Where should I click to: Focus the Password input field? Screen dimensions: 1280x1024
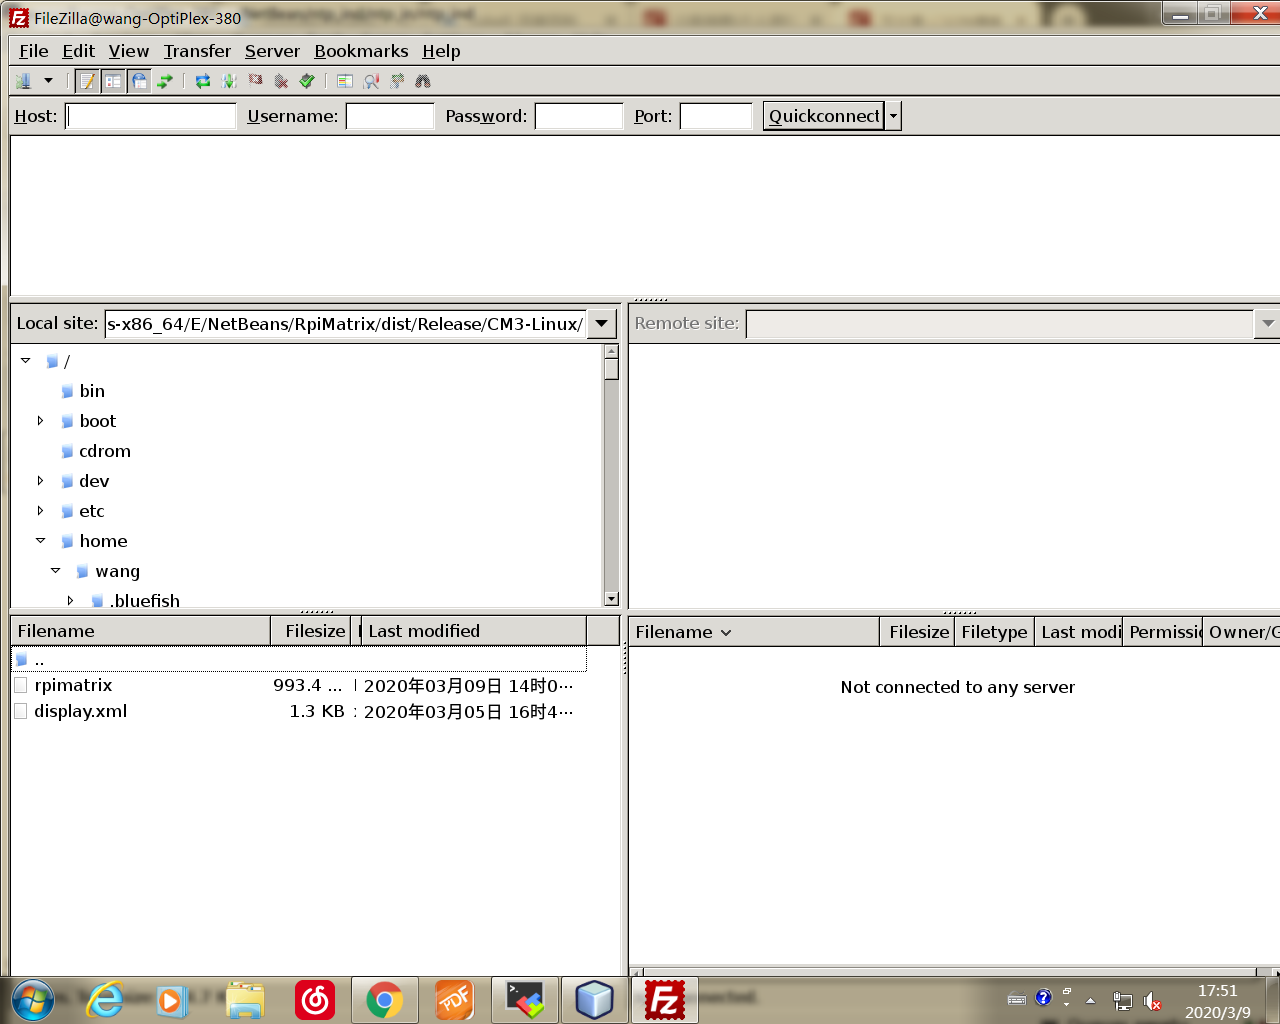pyautogui.click(x=579, y=116)
